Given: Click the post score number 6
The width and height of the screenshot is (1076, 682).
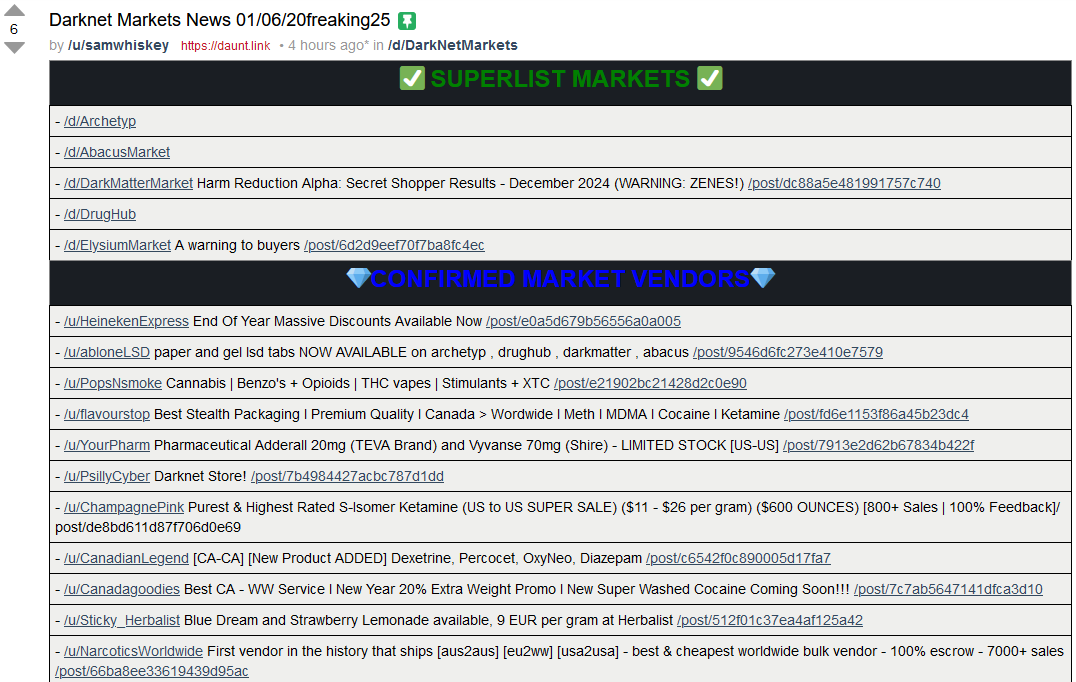Looking at the screenshot, I should point(14,29).
